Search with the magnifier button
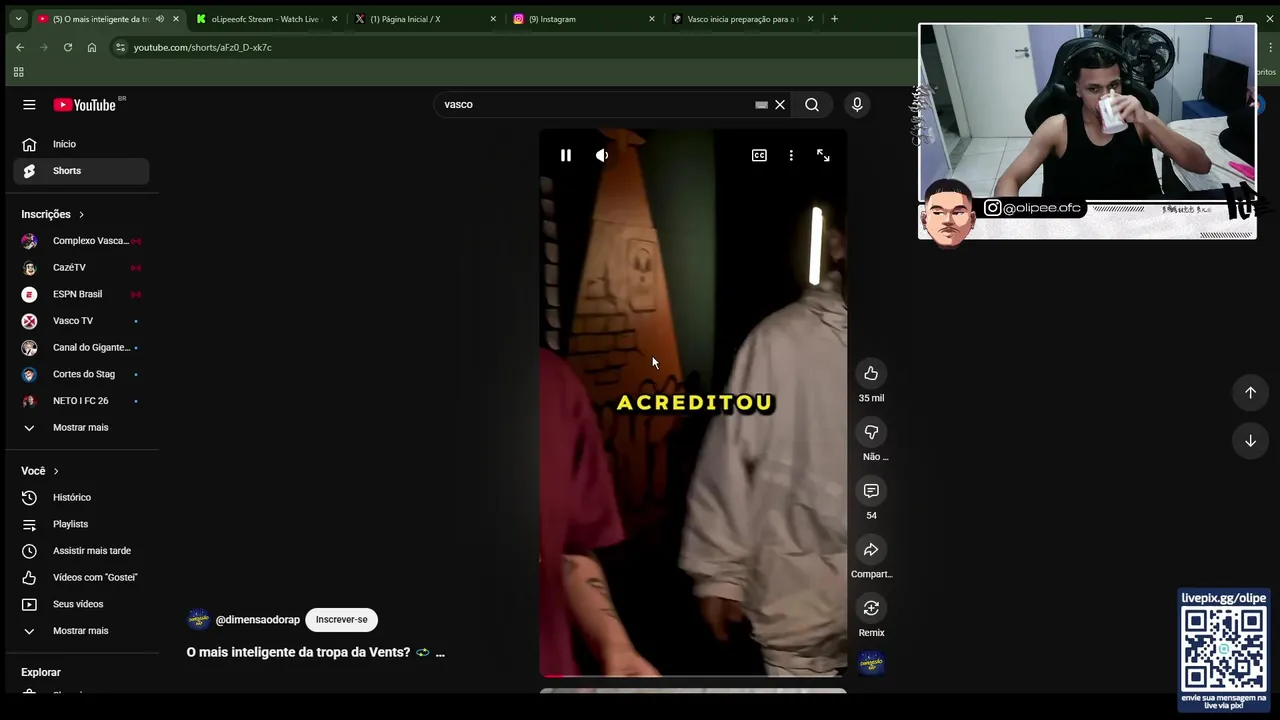Screen dimensions: 1280x720 [812, 104]
